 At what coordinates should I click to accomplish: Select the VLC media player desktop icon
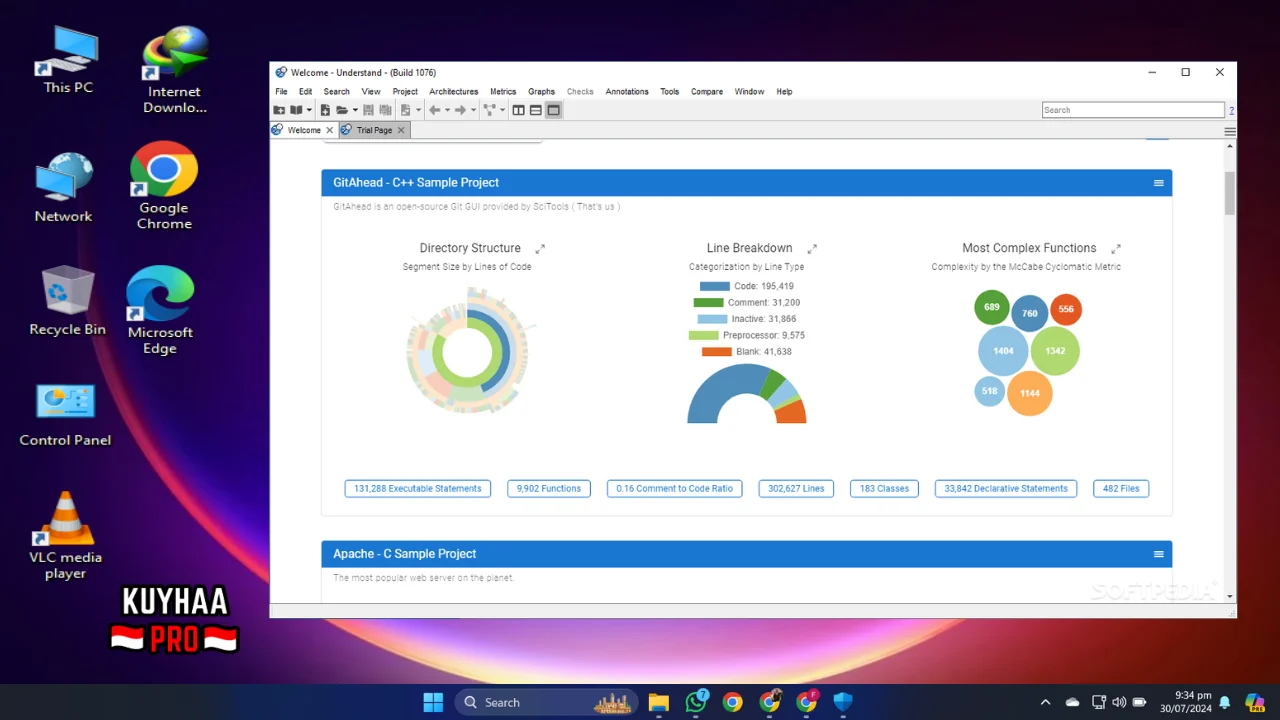pyautogui.click(x=65, y=536)
